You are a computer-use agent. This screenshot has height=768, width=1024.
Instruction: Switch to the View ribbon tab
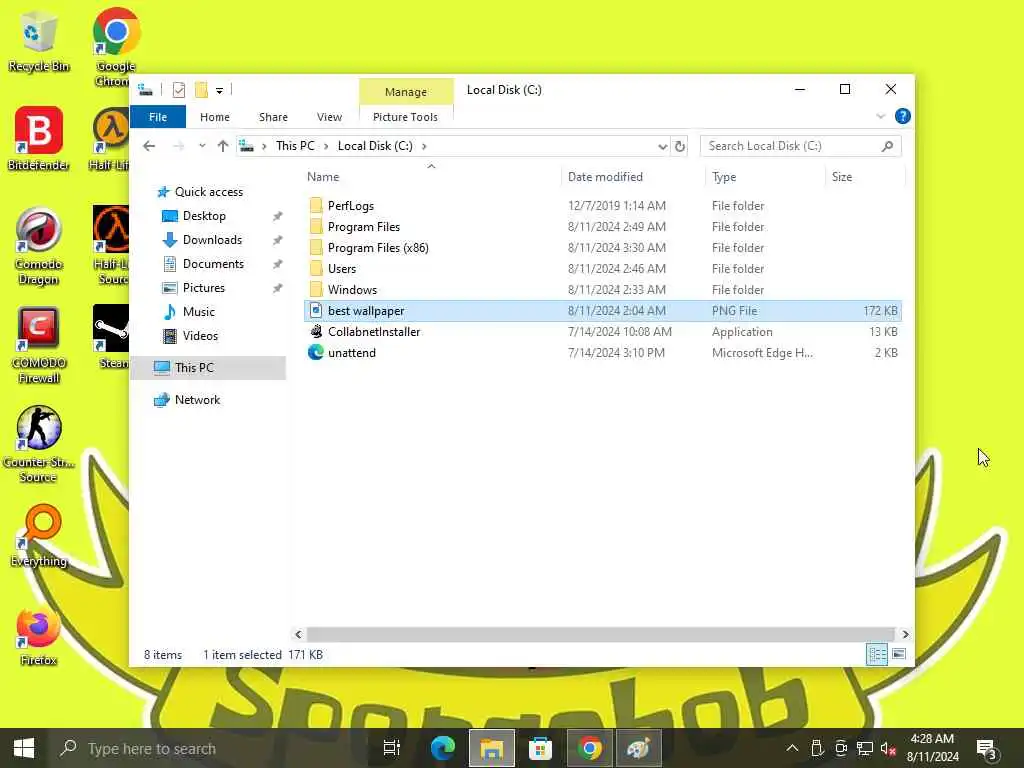[329, 117]
